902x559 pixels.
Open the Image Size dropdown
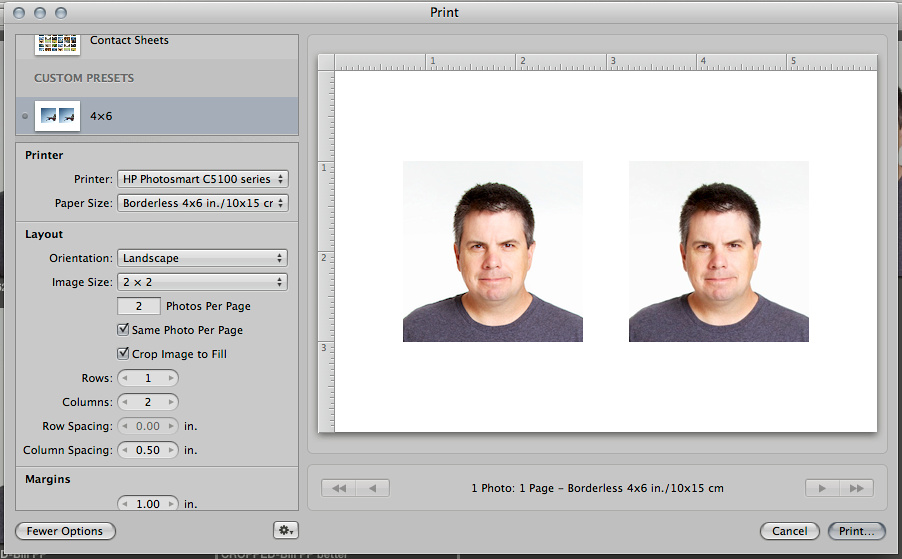point(202,282)
